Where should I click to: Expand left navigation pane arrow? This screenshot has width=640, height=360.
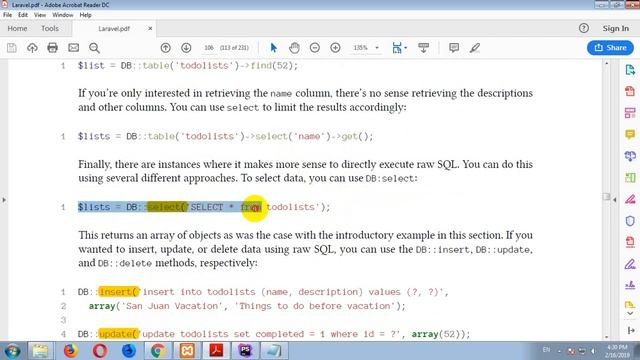(4, 200)
